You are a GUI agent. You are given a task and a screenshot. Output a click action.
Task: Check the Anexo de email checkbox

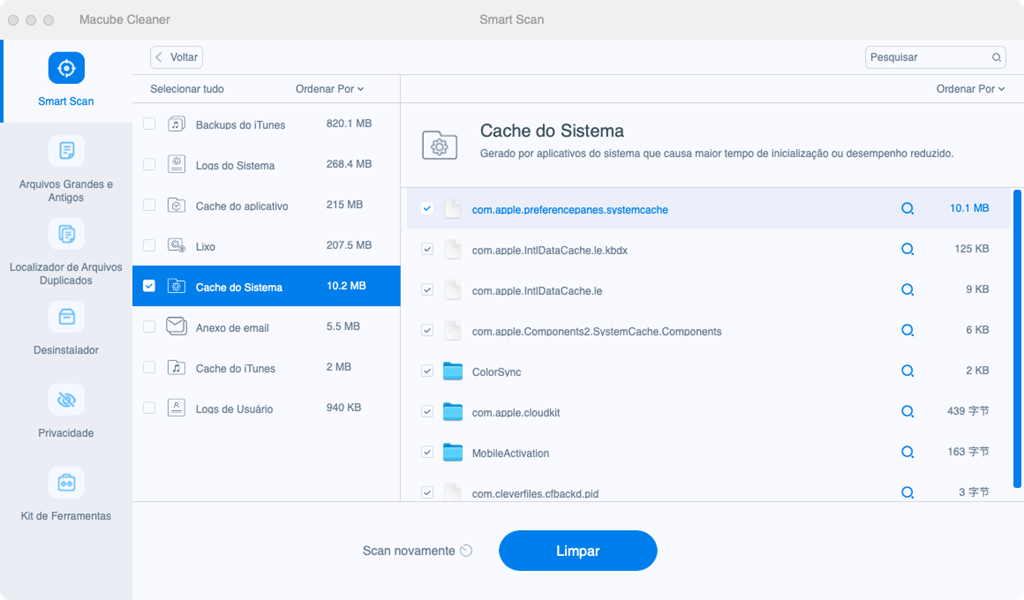point(150,326)
